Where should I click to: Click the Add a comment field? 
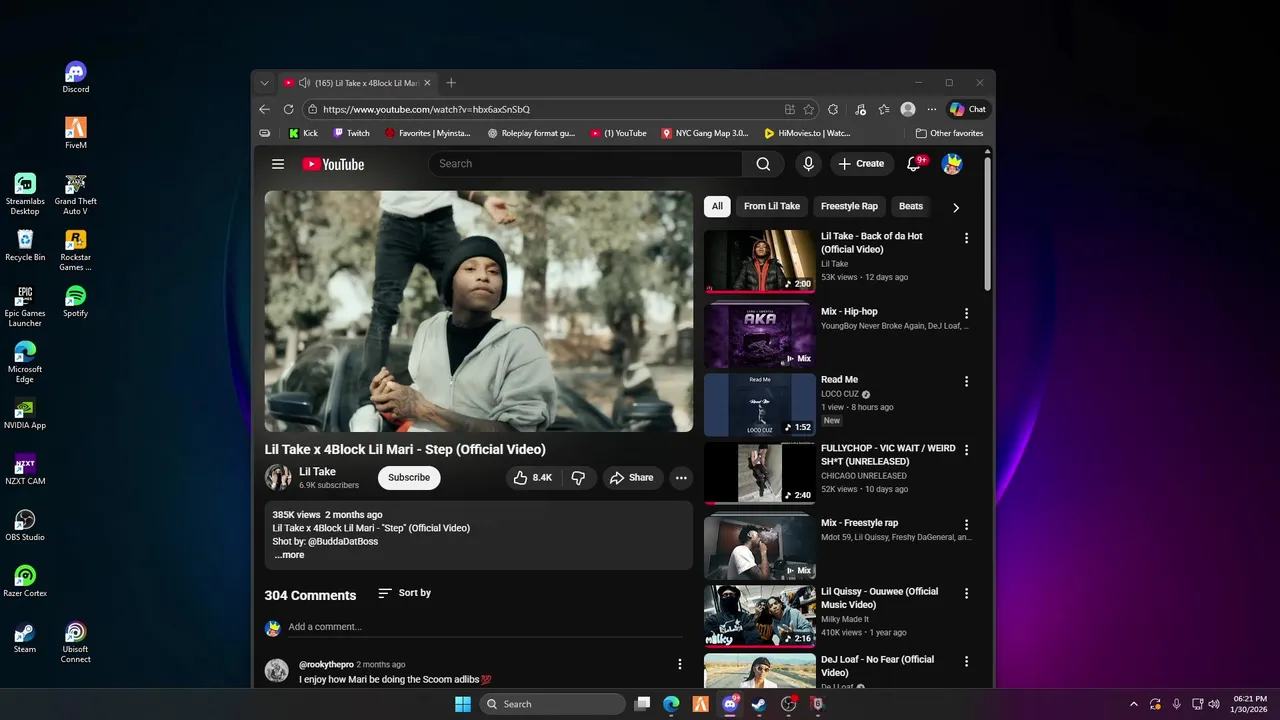485,627
